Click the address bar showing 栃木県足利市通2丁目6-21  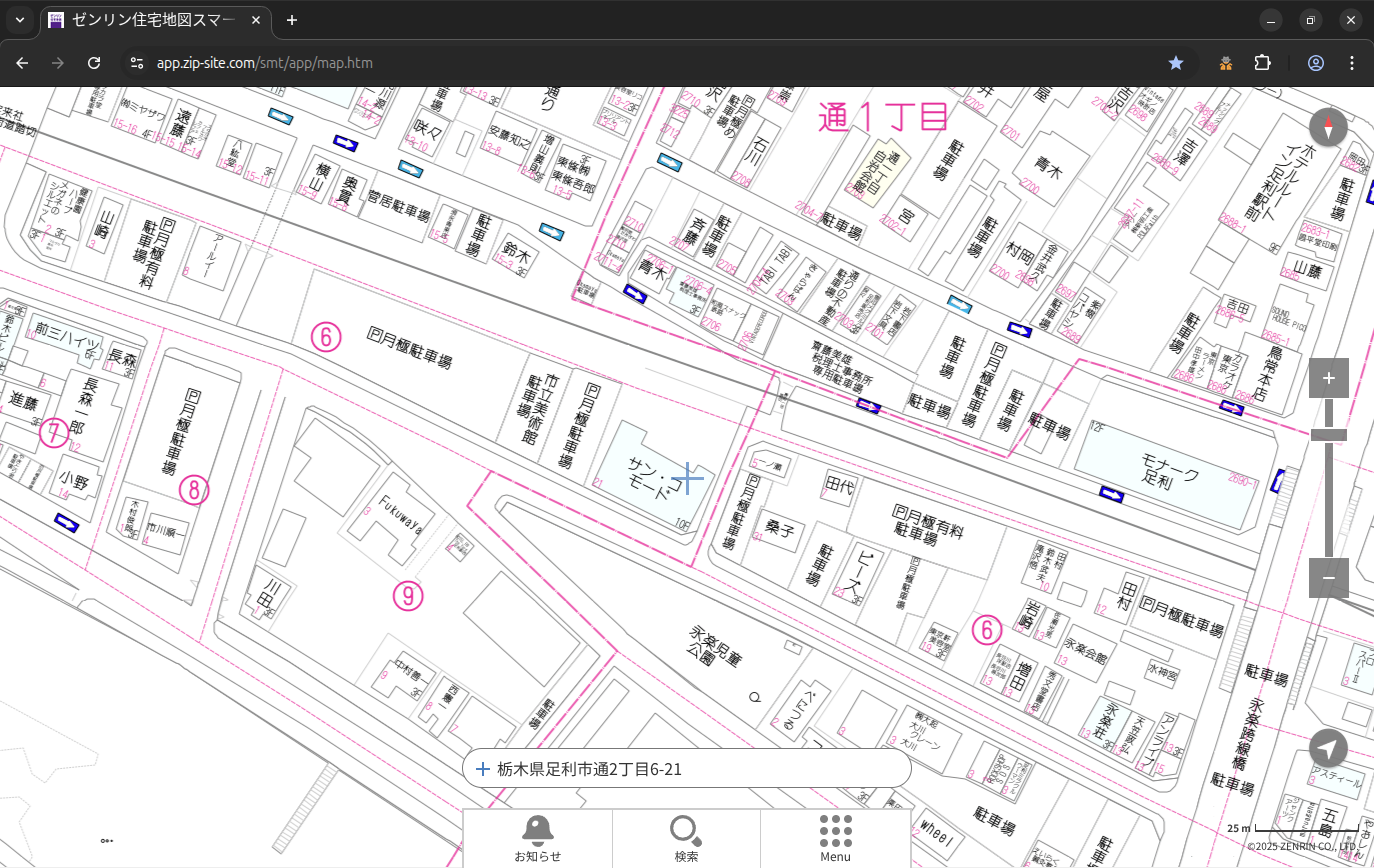click(x=686, y=769)
